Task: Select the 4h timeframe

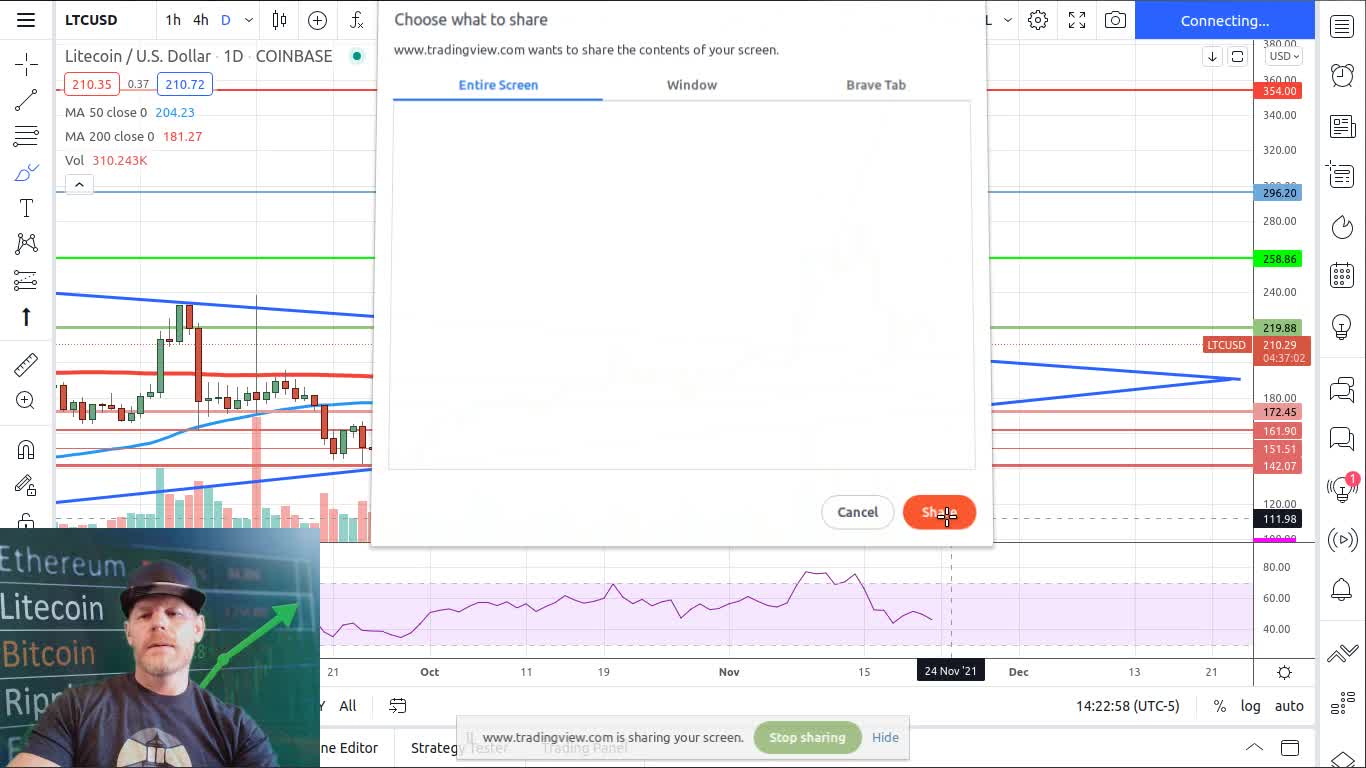Action: pyautogui.click(x=200, y=20)
